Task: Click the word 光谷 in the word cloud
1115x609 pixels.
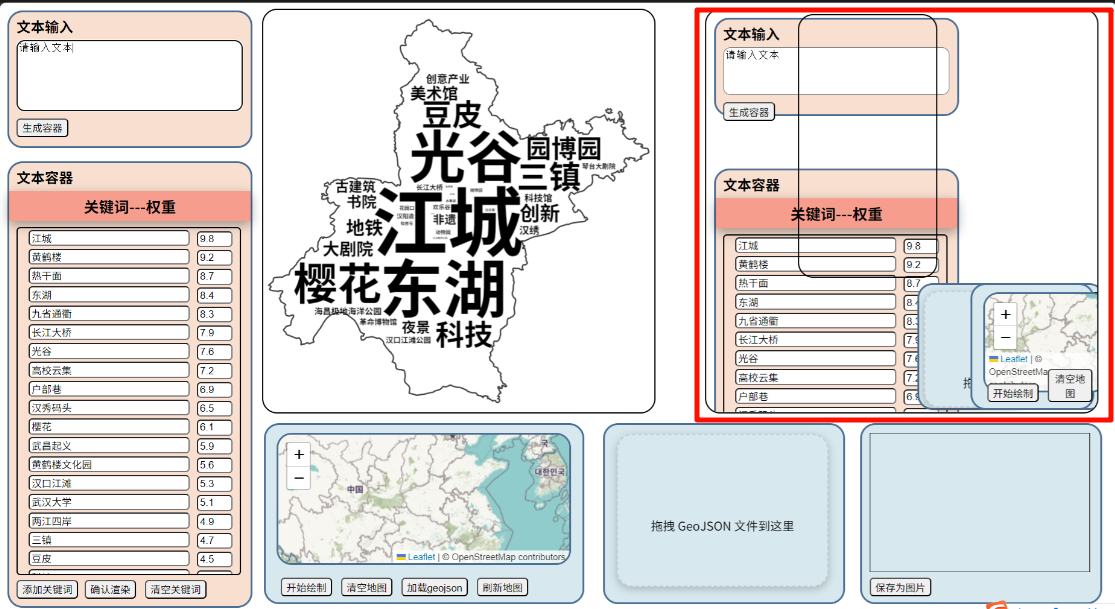Action: [x=466, y=157]
